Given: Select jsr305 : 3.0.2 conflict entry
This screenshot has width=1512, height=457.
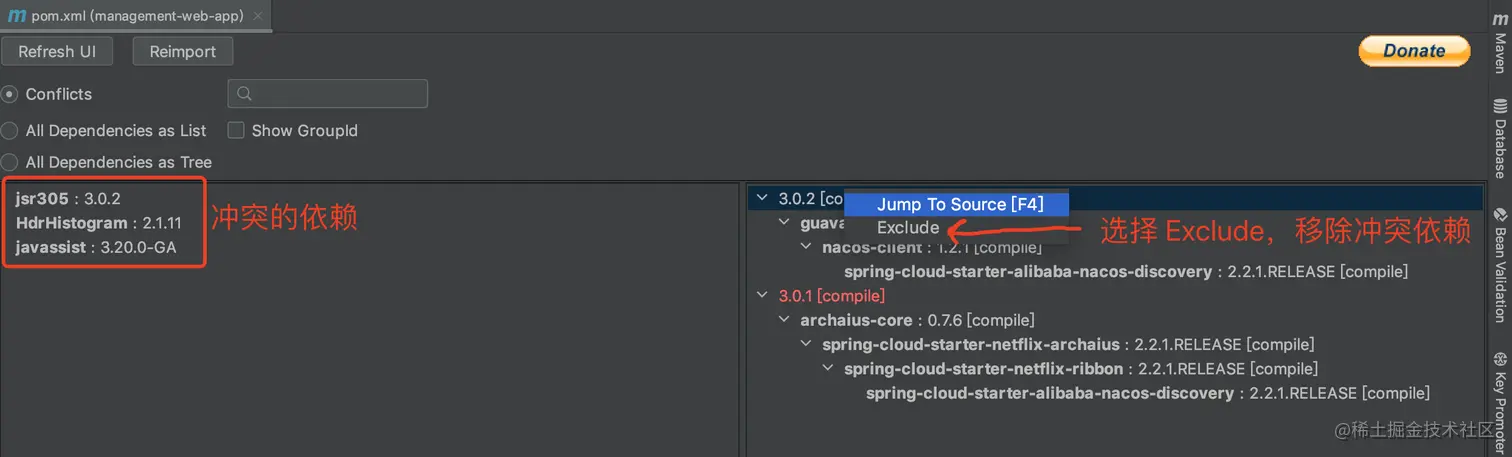Looking at the screenshot, I should coord(68,198).
